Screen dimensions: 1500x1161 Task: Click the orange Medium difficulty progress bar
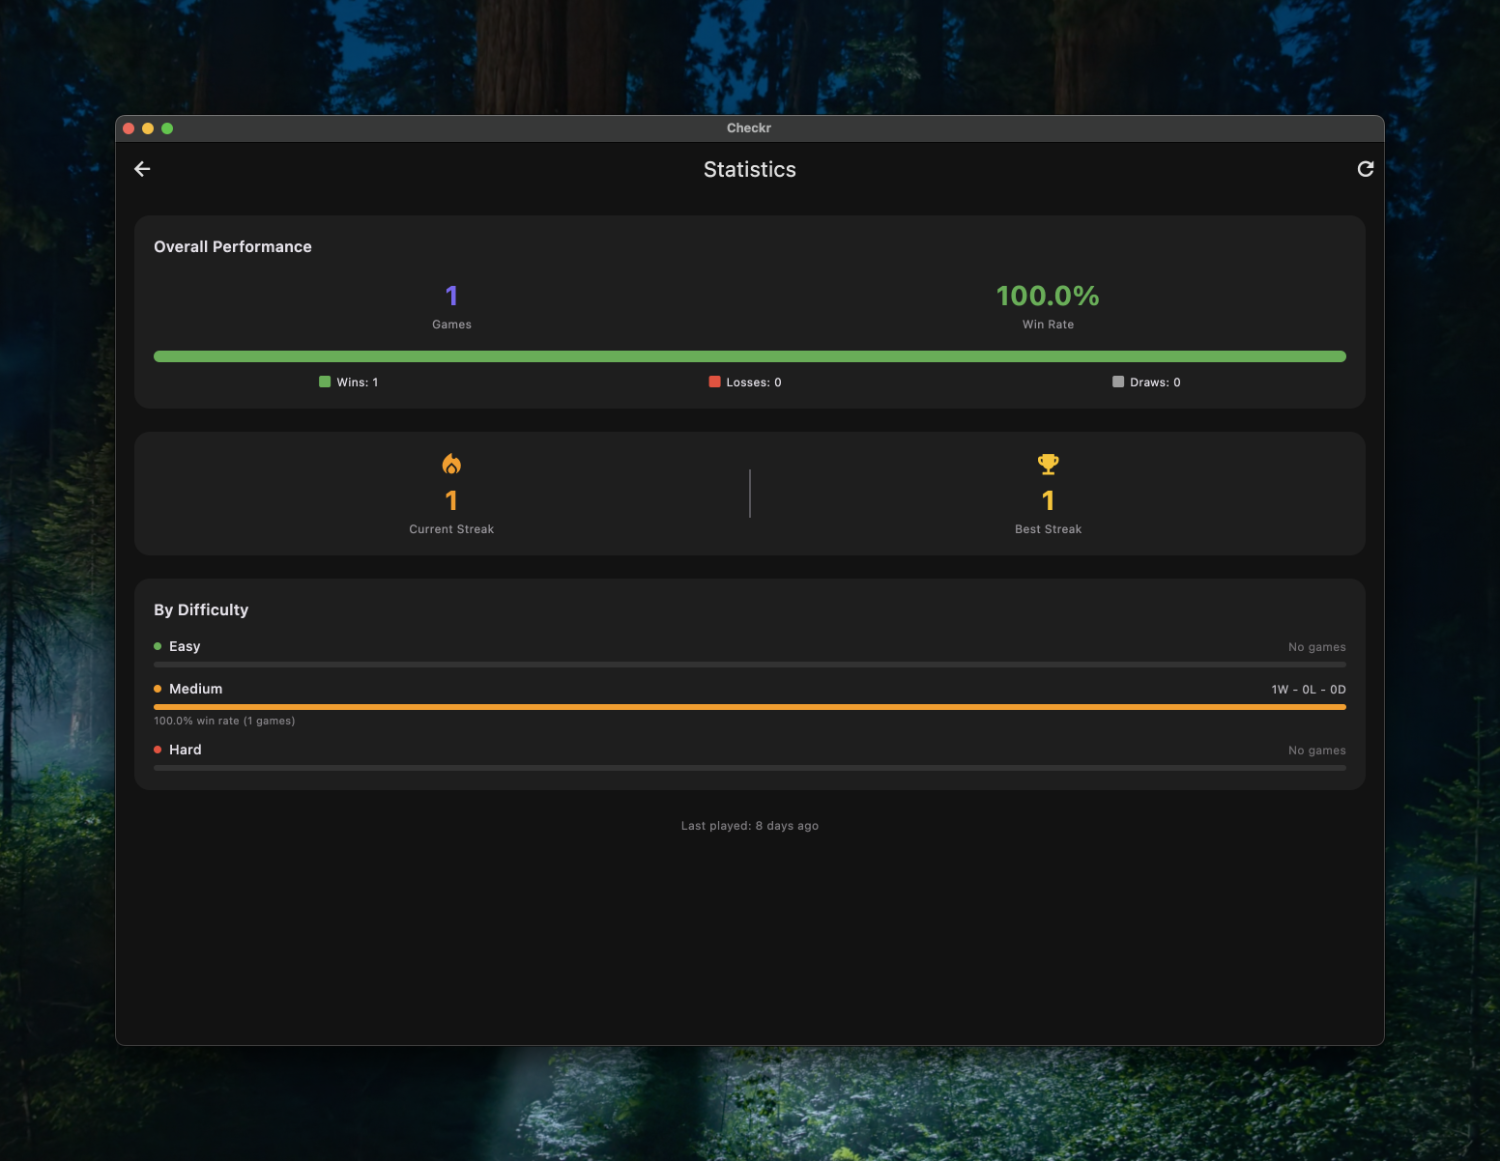pyautogui.click(x=750, y=707)
